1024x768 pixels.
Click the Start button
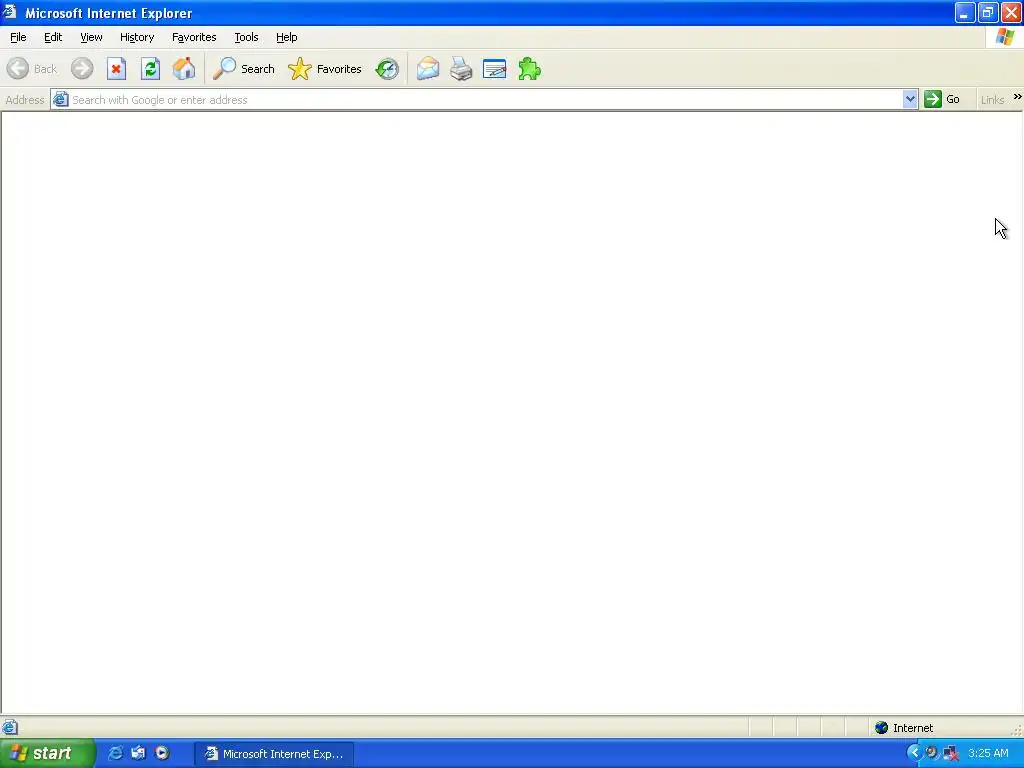pyautogui.click(x=47, y=753)
